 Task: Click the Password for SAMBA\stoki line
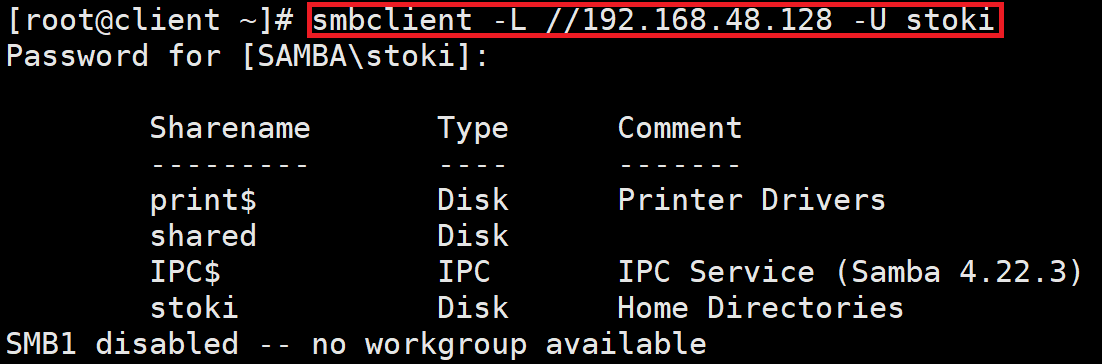(247, 56)
